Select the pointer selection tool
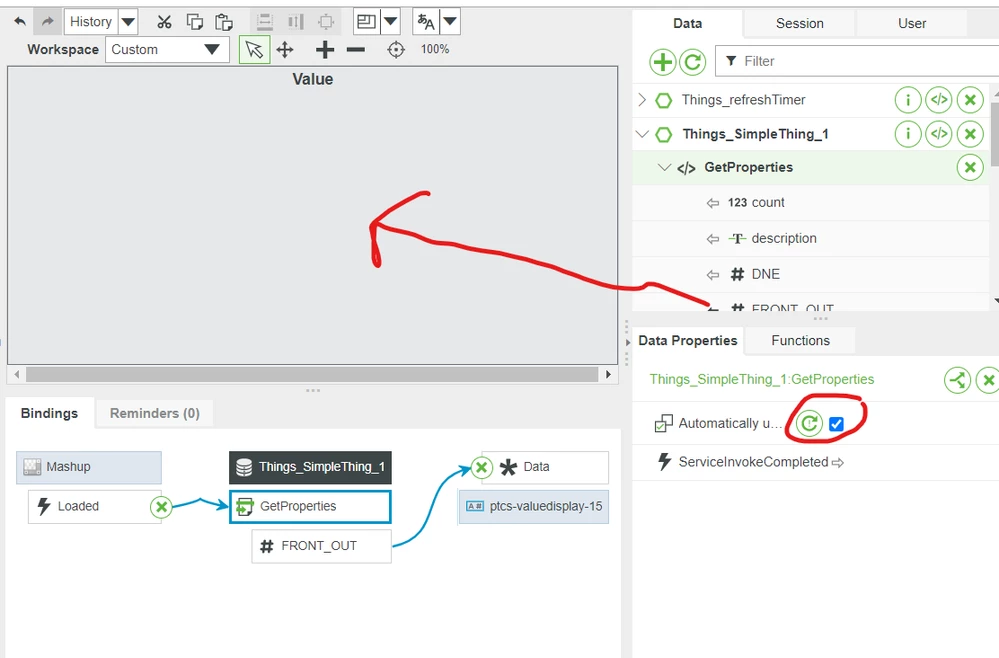Viewport: 999px width, 658px height. [254, 49]
